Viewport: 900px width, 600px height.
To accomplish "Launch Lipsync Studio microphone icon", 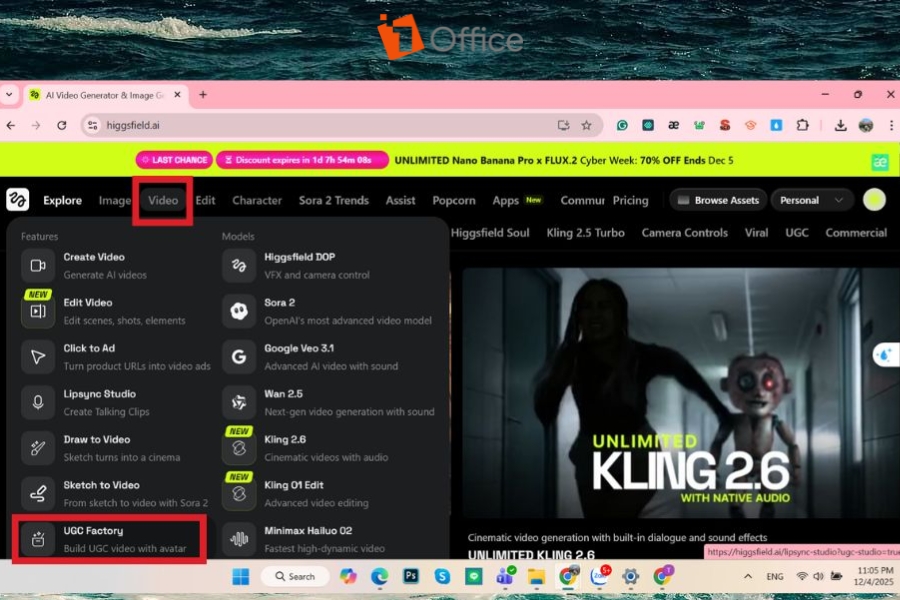I will point(38,402).
